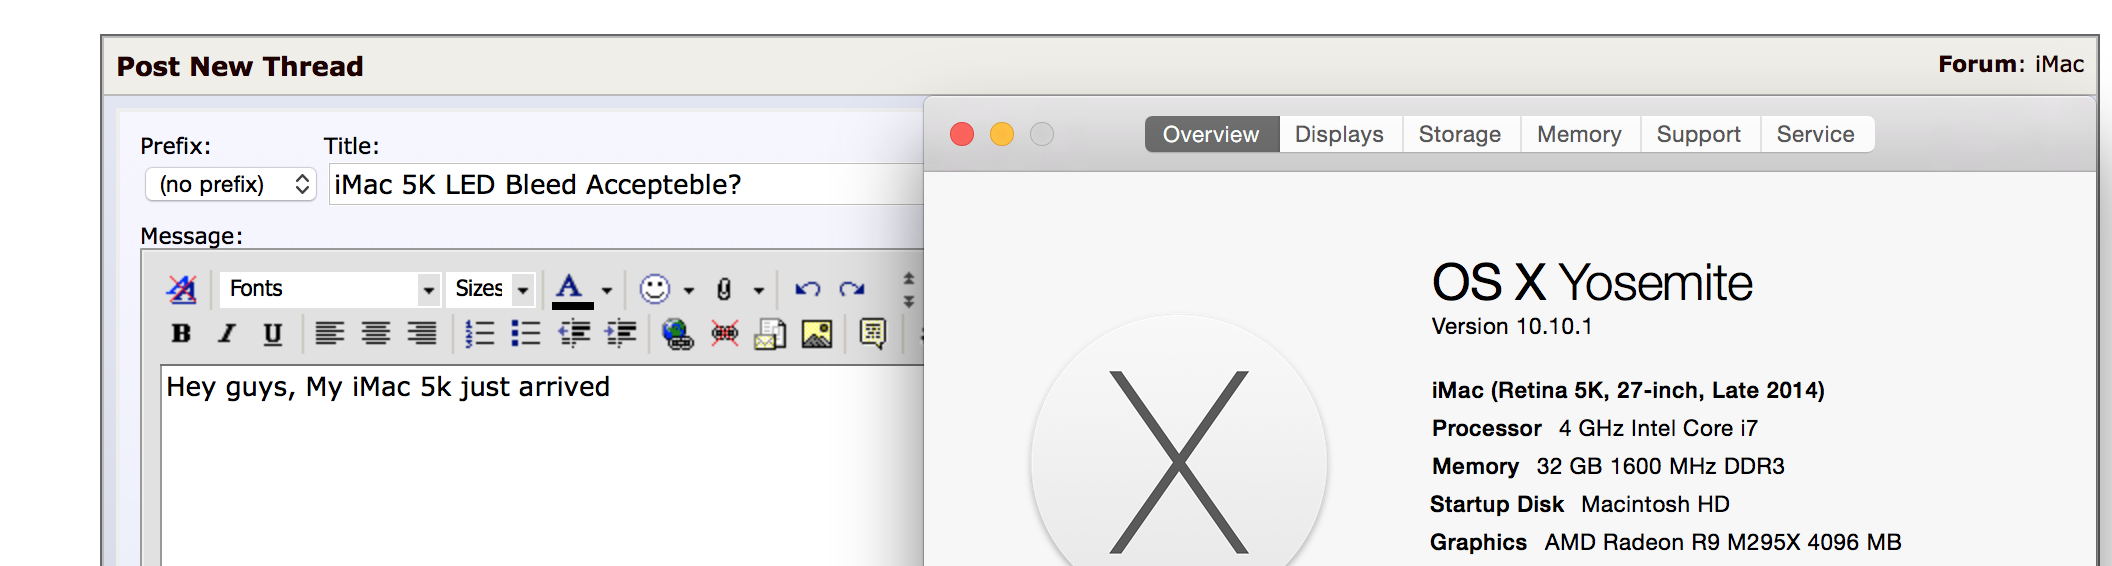The width and height of the screenshot is (2112, 566).
Task: Click the Forum: iMac label
Action: [x=2011, y=64]
